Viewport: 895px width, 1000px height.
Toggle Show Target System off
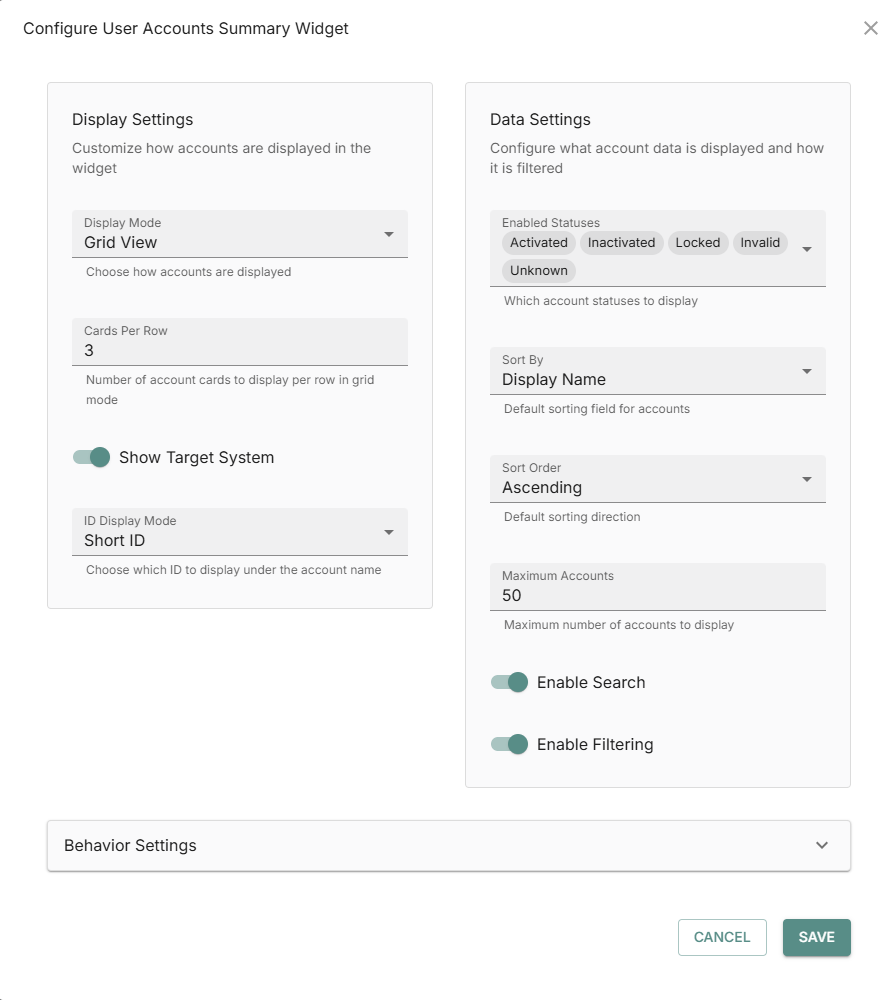(x=90, y=457)
